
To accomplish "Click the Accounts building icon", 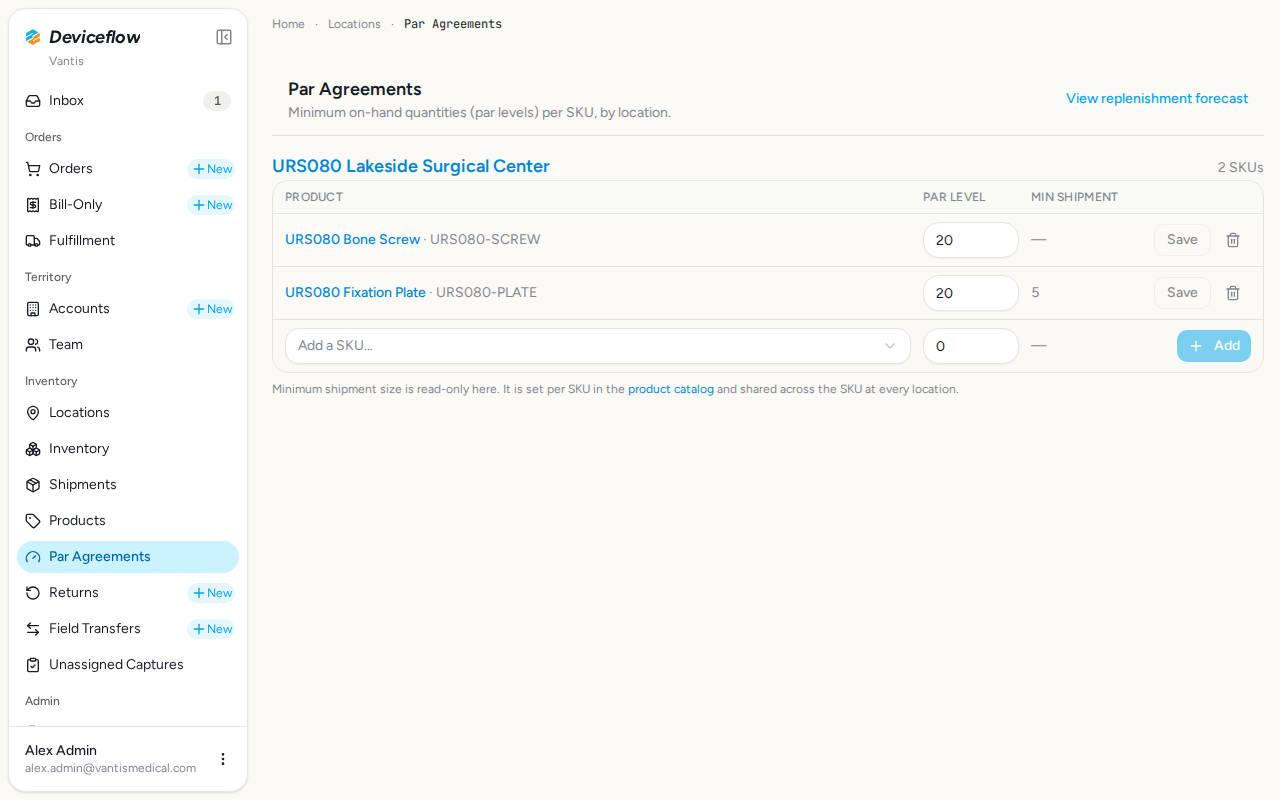I will 33,309.
